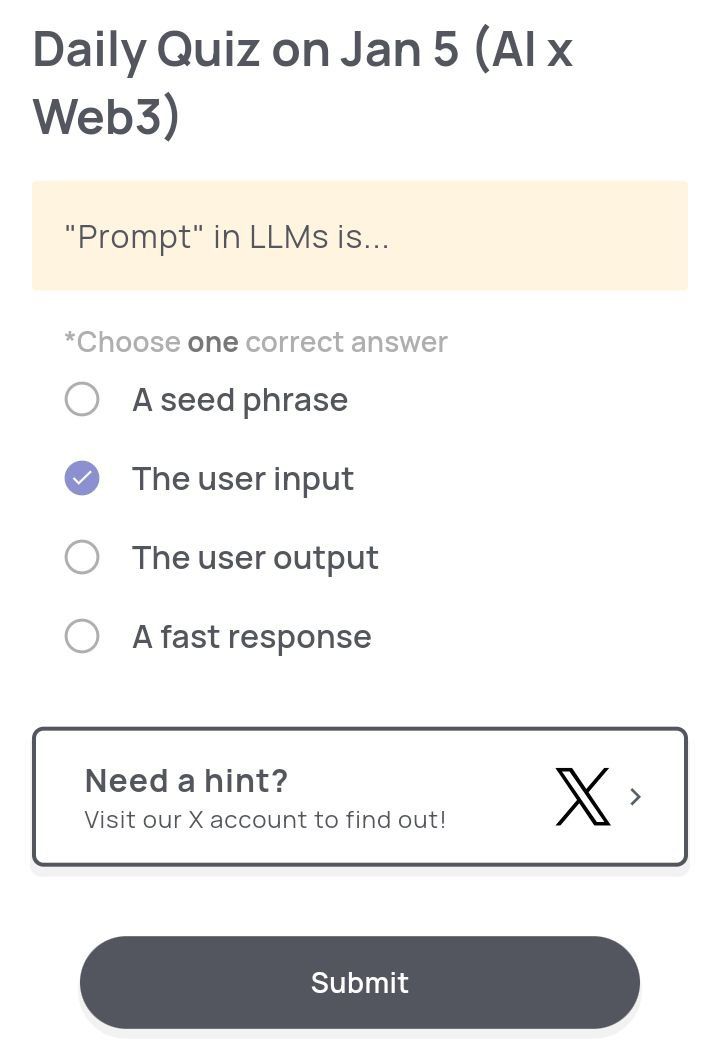720x1050 pixels.
Task: Click the 'The user output' label text
Action: [255, 557]
